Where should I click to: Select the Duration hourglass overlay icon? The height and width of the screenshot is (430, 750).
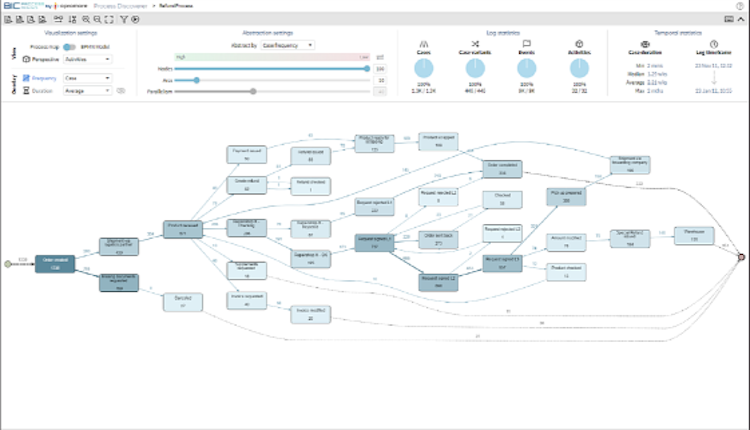(26, 90)
